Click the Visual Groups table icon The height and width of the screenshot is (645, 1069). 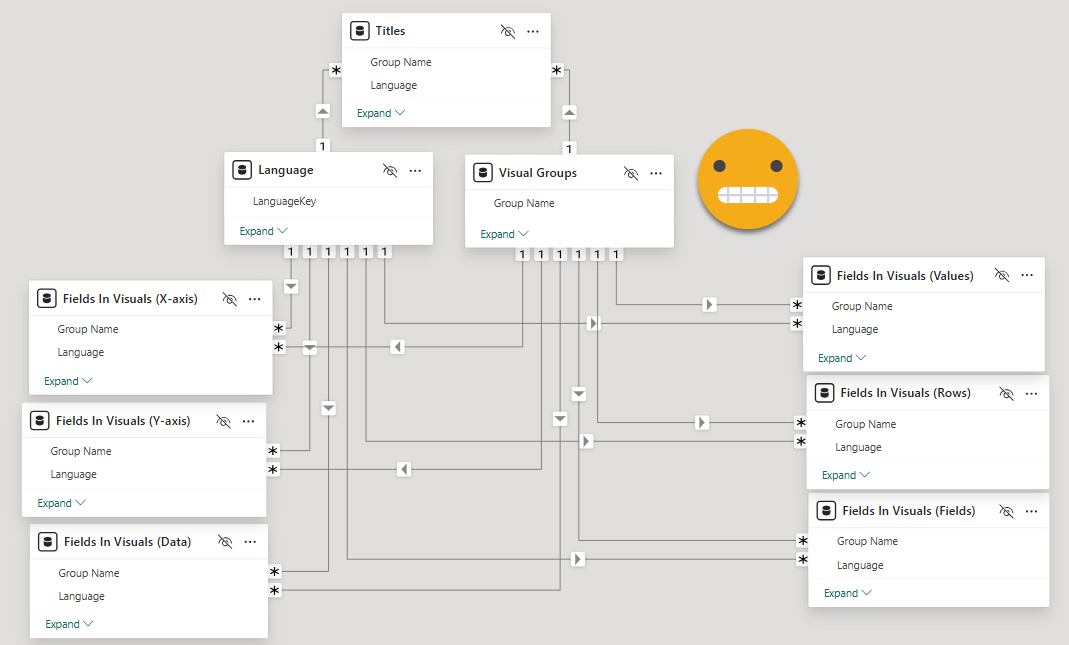483,172
